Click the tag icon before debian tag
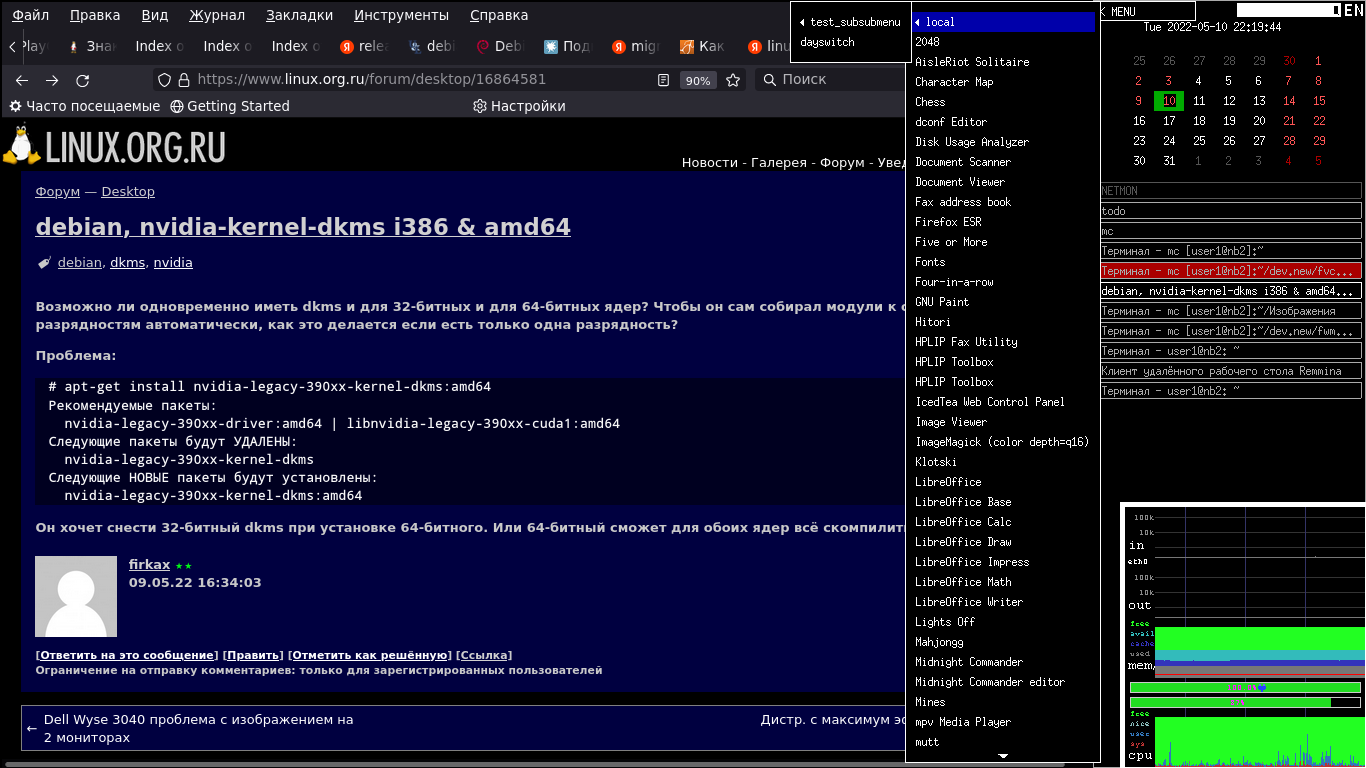Viewport: 1366px width, 768px height. [x=44, y=263]
